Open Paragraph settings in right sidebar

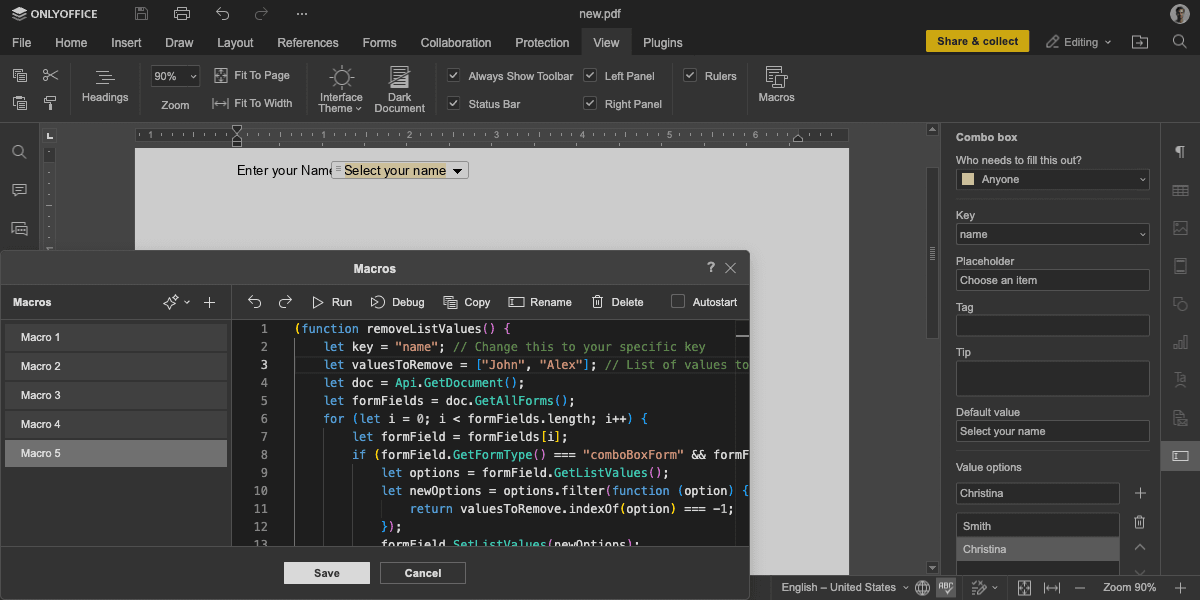tap(1180, 152)
